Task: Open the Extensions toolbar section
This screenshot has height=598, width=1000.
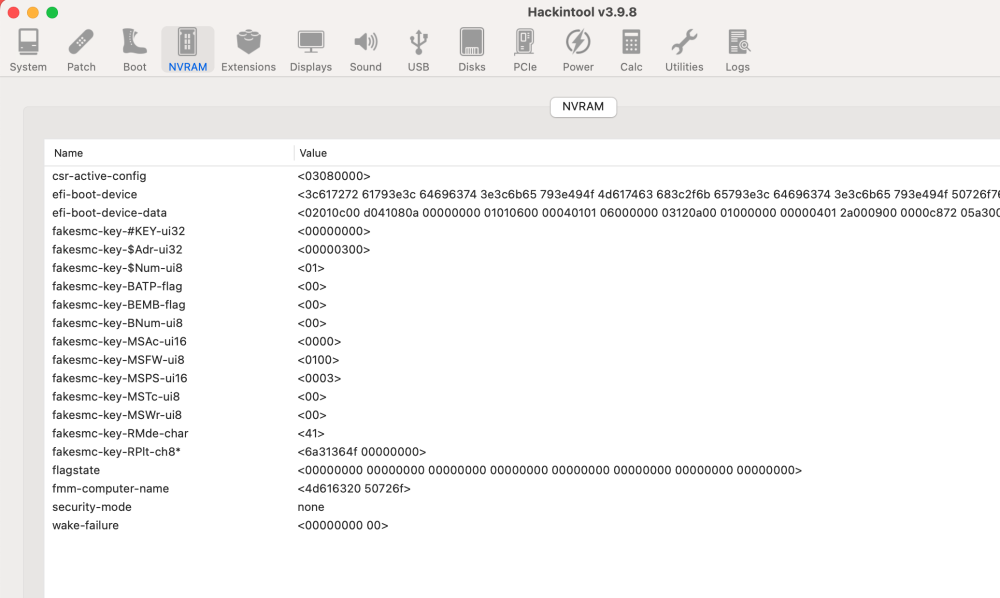Action: (248, 50)
